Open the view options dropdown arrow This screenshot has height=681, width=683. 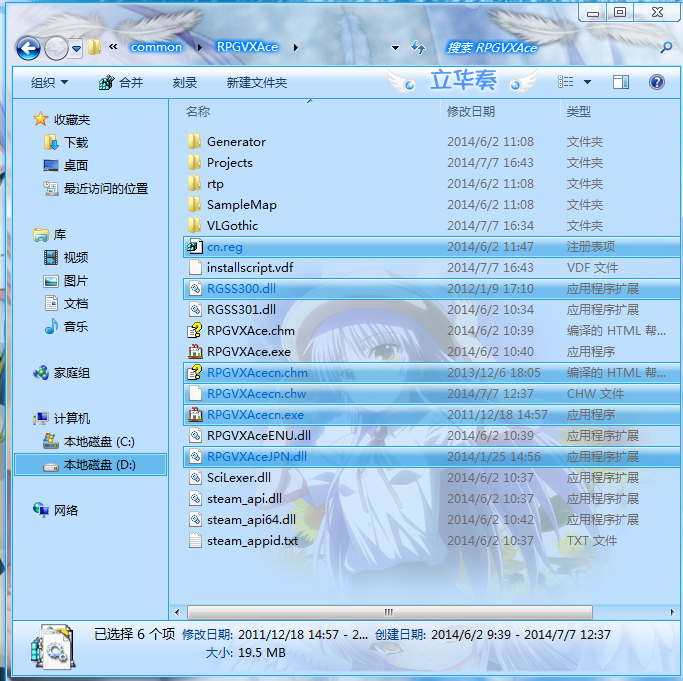click(587, 82)
